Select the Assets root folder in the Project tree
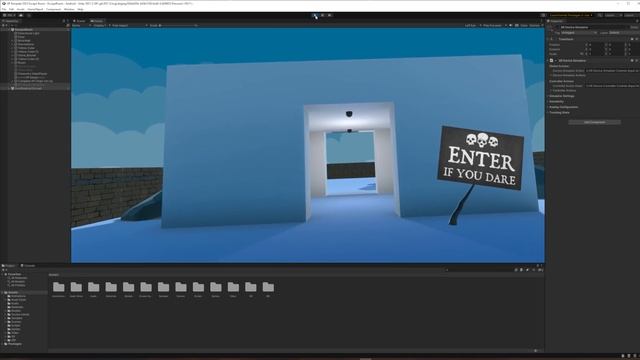This screenshot has height=360, width=640. click(x=13, y=292)
